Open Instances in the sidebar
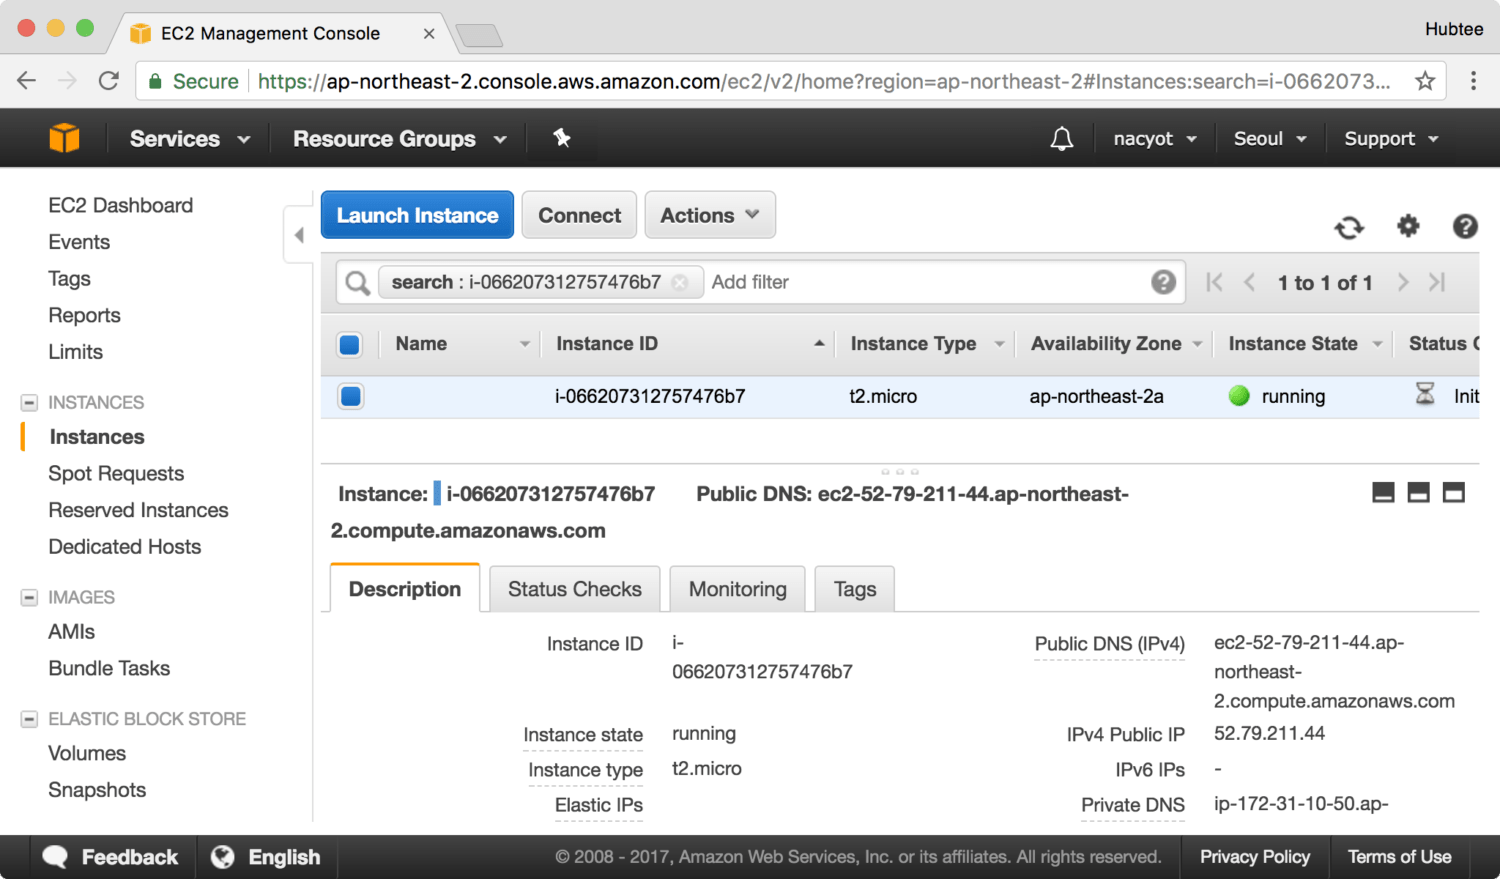This screenshot has height=879, width=1500. tap(97, 437)
